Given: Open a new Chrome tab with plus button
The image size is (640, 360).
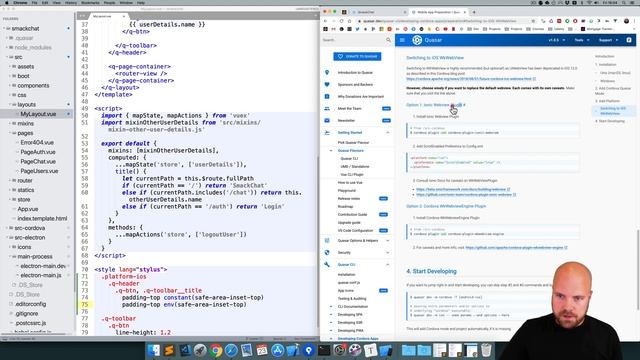Looking at the screenshot, I should [474, 12].
